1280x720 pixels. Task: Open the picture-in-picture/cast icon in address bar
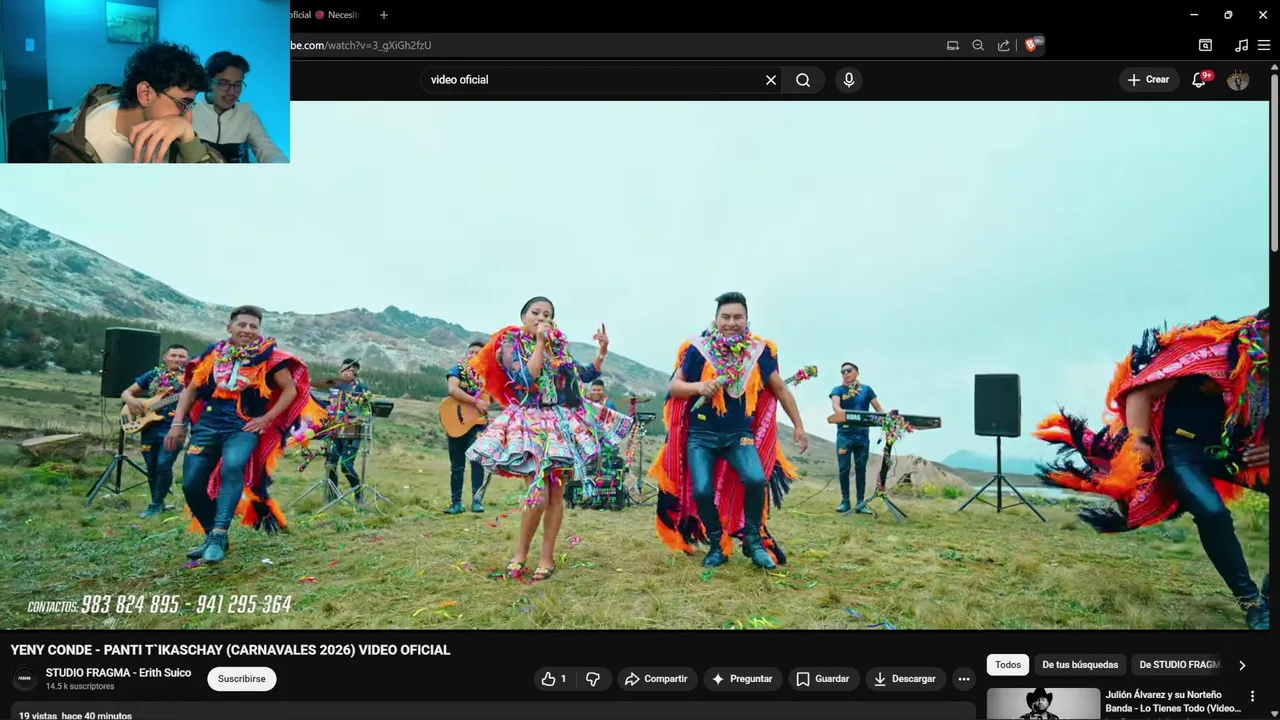(x=953, y=45)
